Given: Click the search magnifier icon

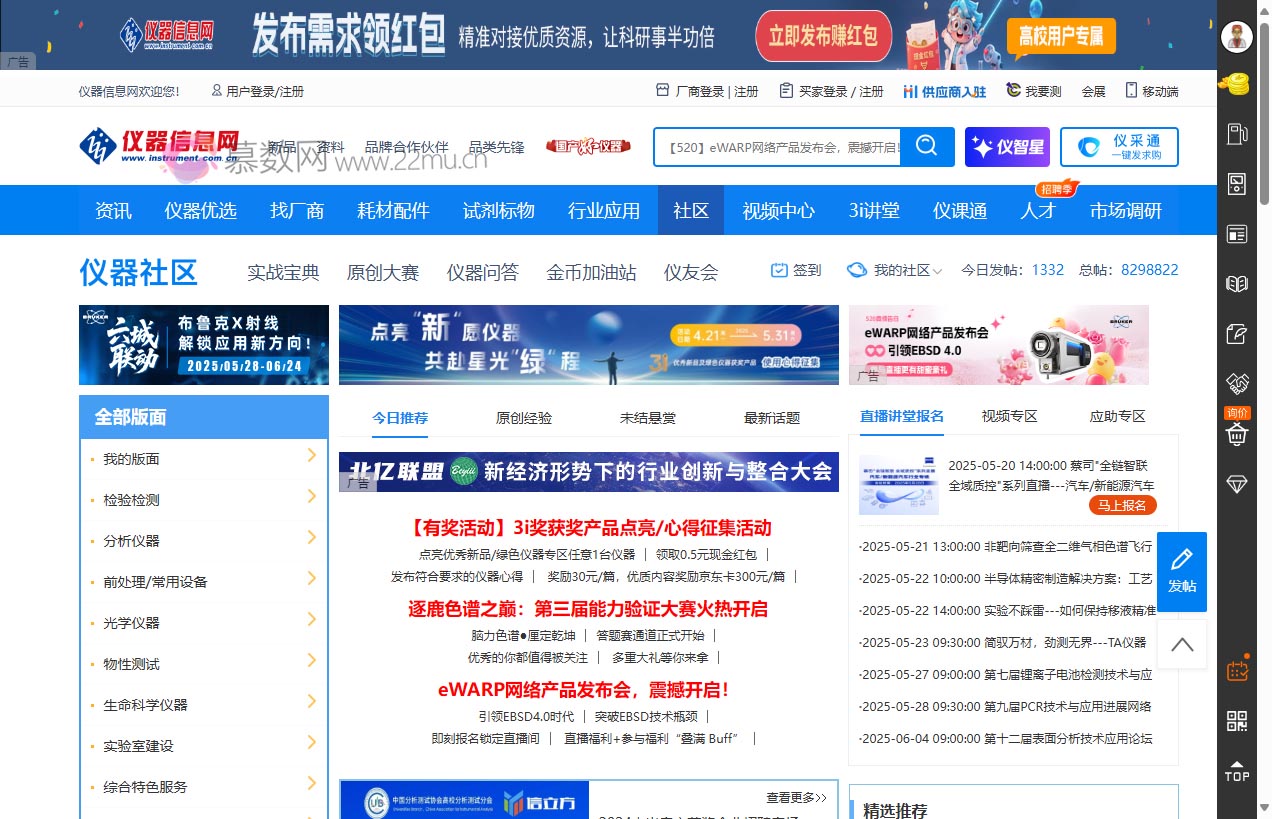Looking at the screenshot, I should point(926,146).
